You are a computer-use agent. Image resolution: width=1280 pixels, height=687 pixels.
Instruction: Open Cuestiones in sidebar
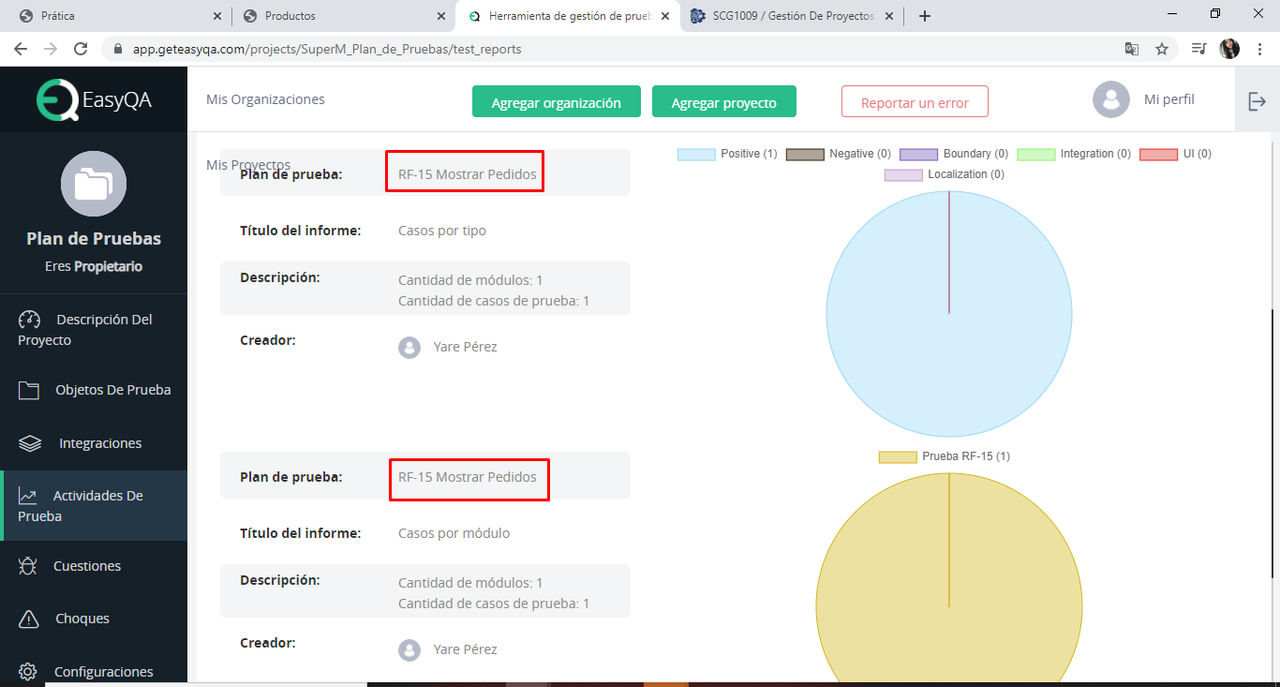[x=93, y=566]
